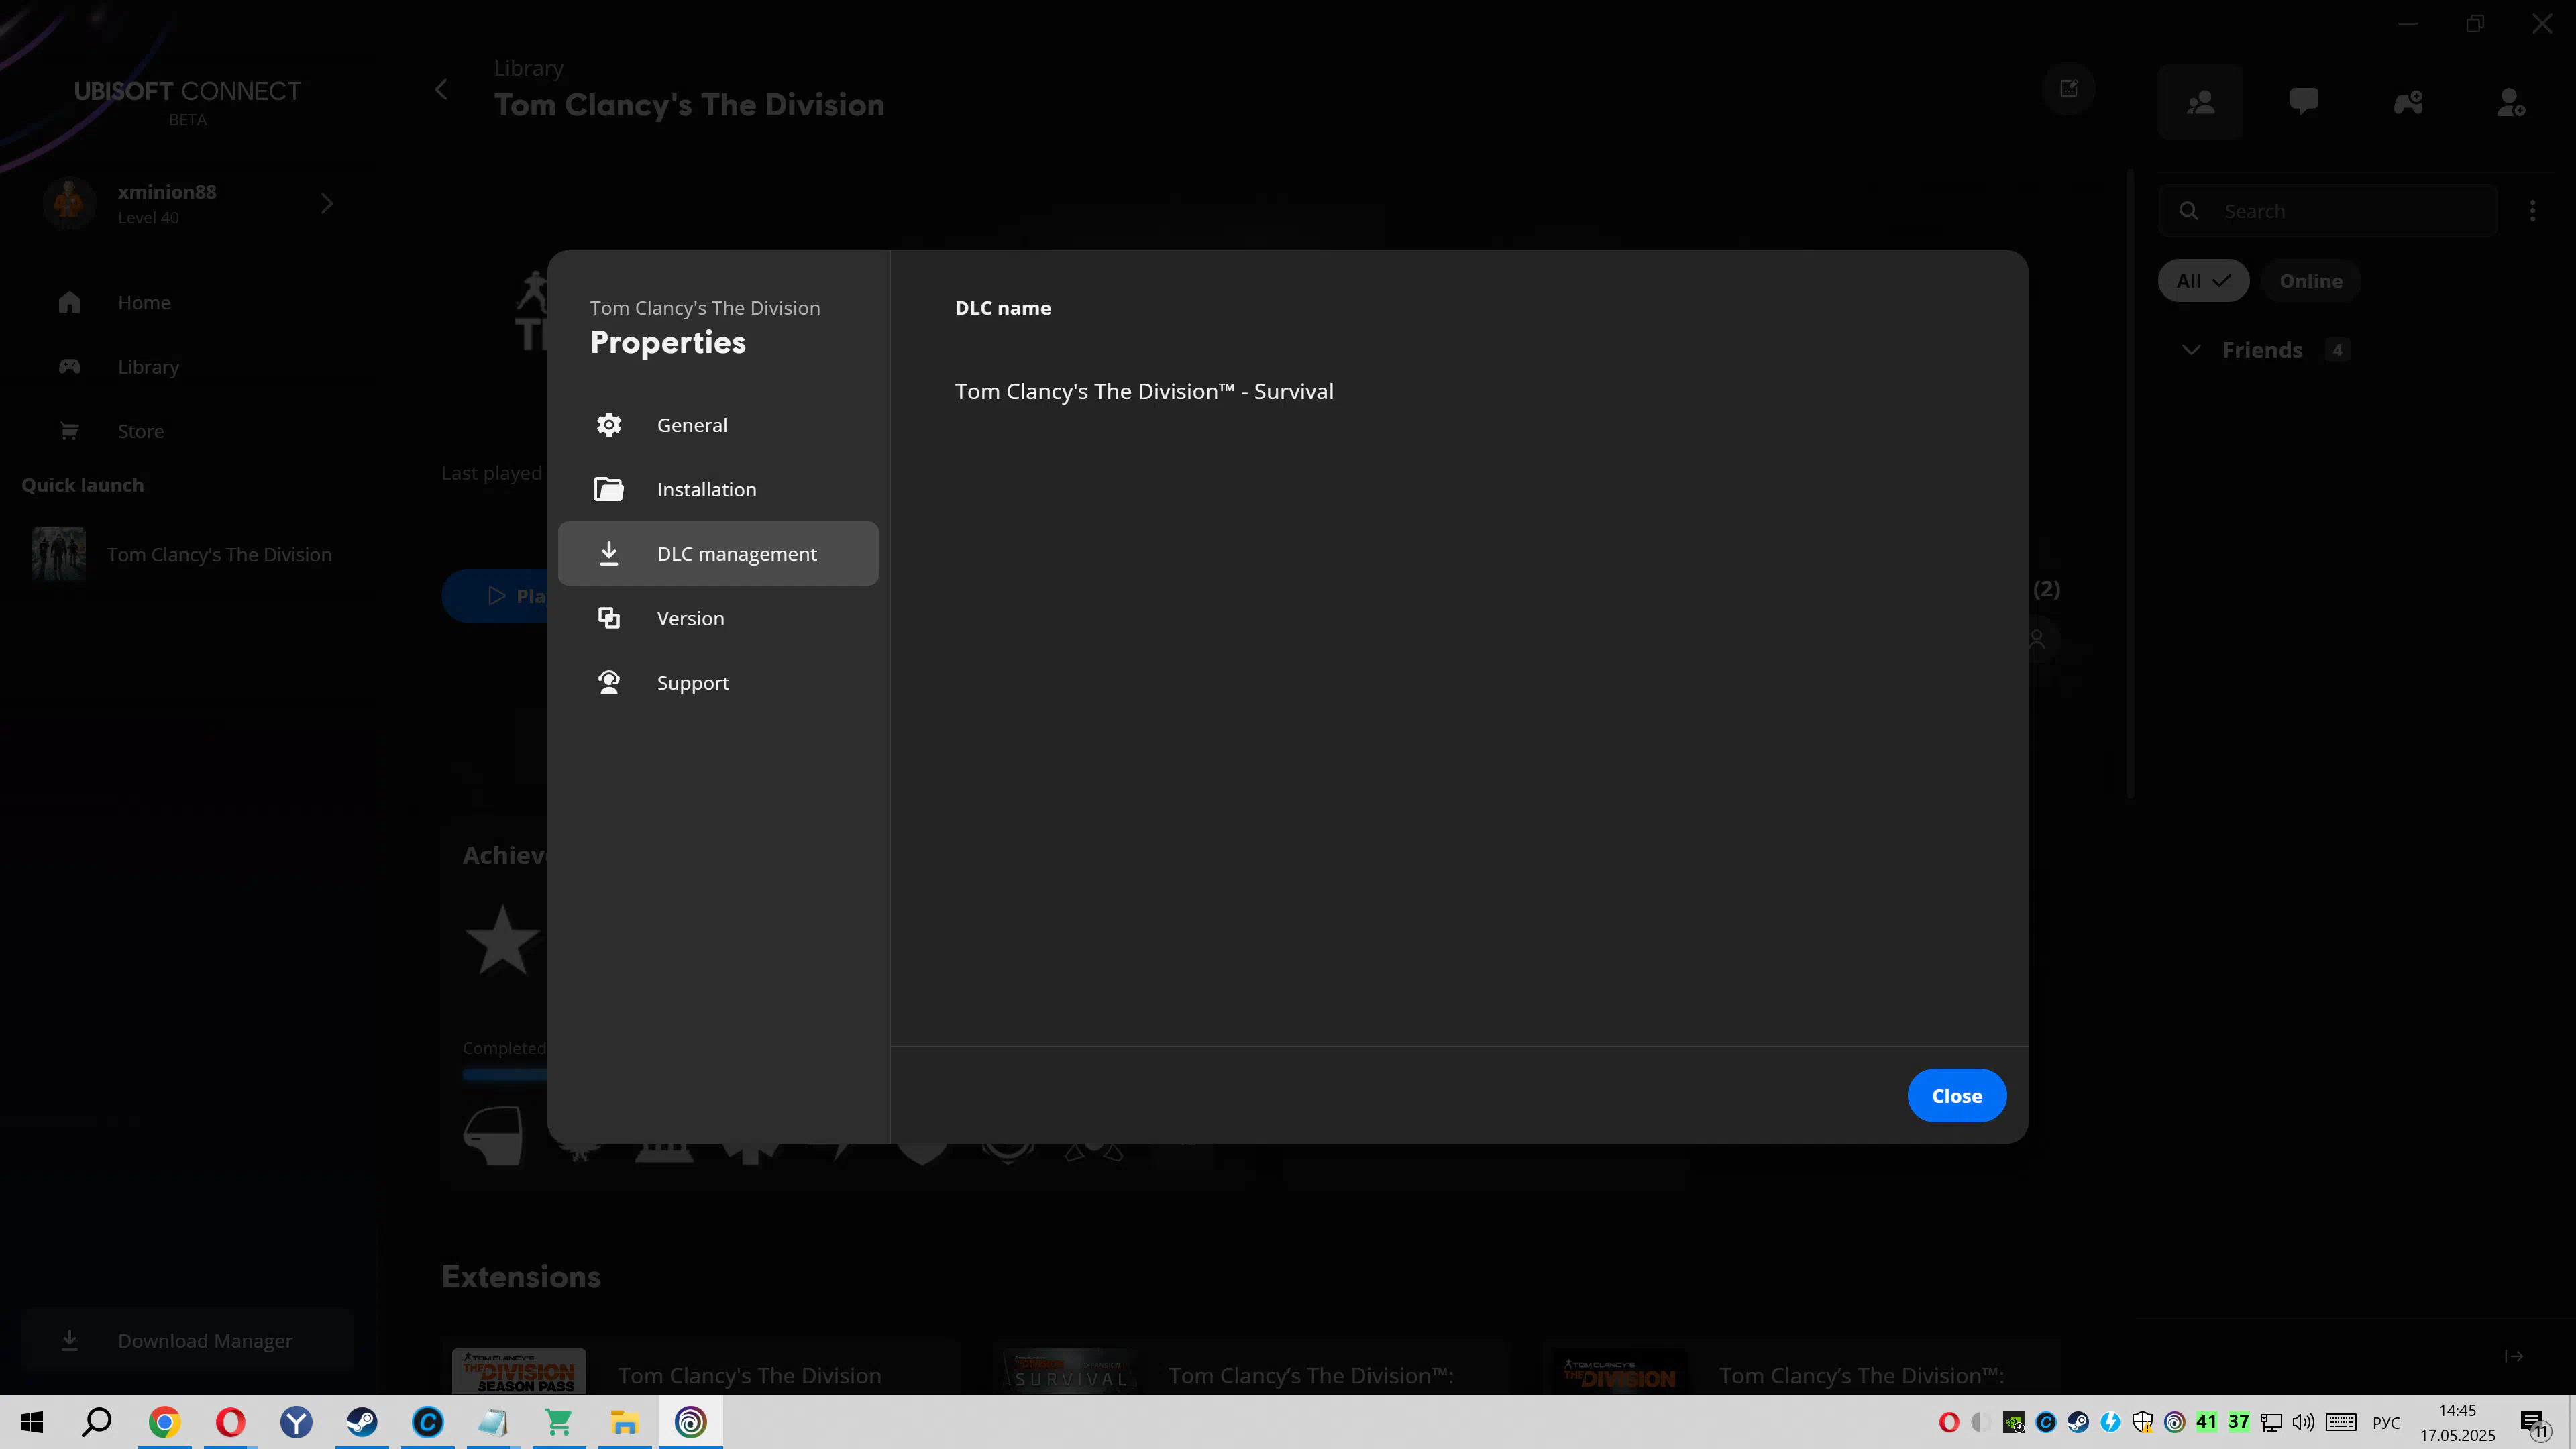Open Windows taskbar search
Screen dimensions: 2576x1449
[x=97, y=1422]
